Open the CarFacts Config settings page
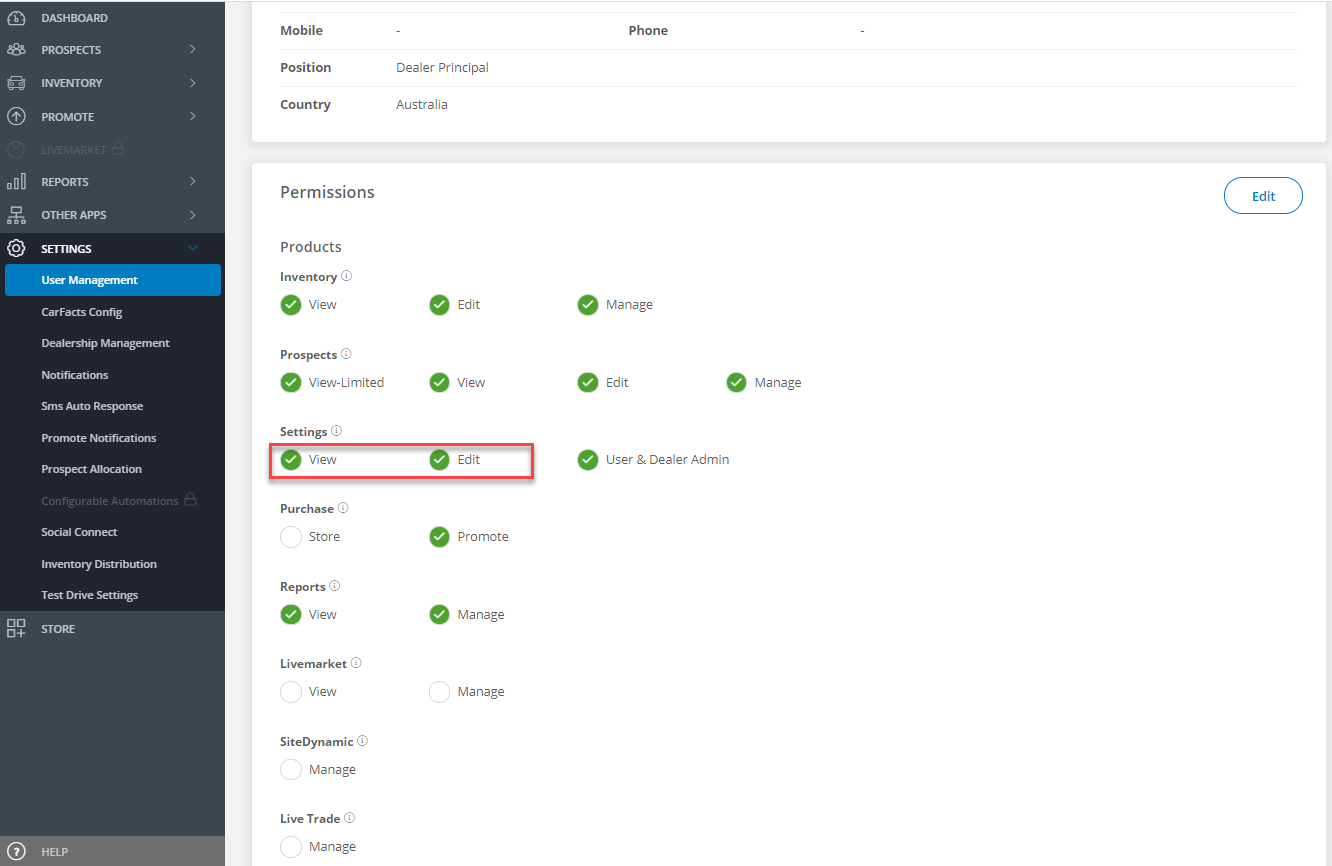1332x866 pixels. tap(82, 312)
